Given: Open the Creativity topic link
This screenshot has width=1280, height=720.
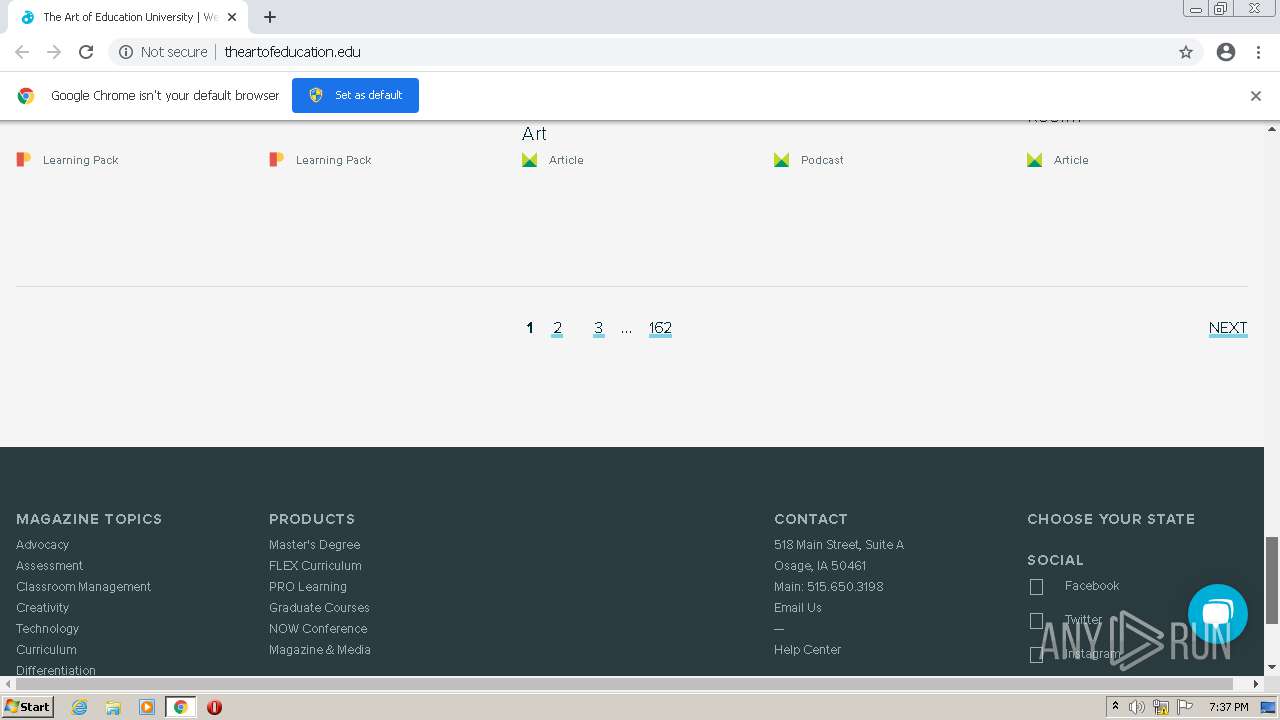Looking at the screenshot, I should pos(42,608).
